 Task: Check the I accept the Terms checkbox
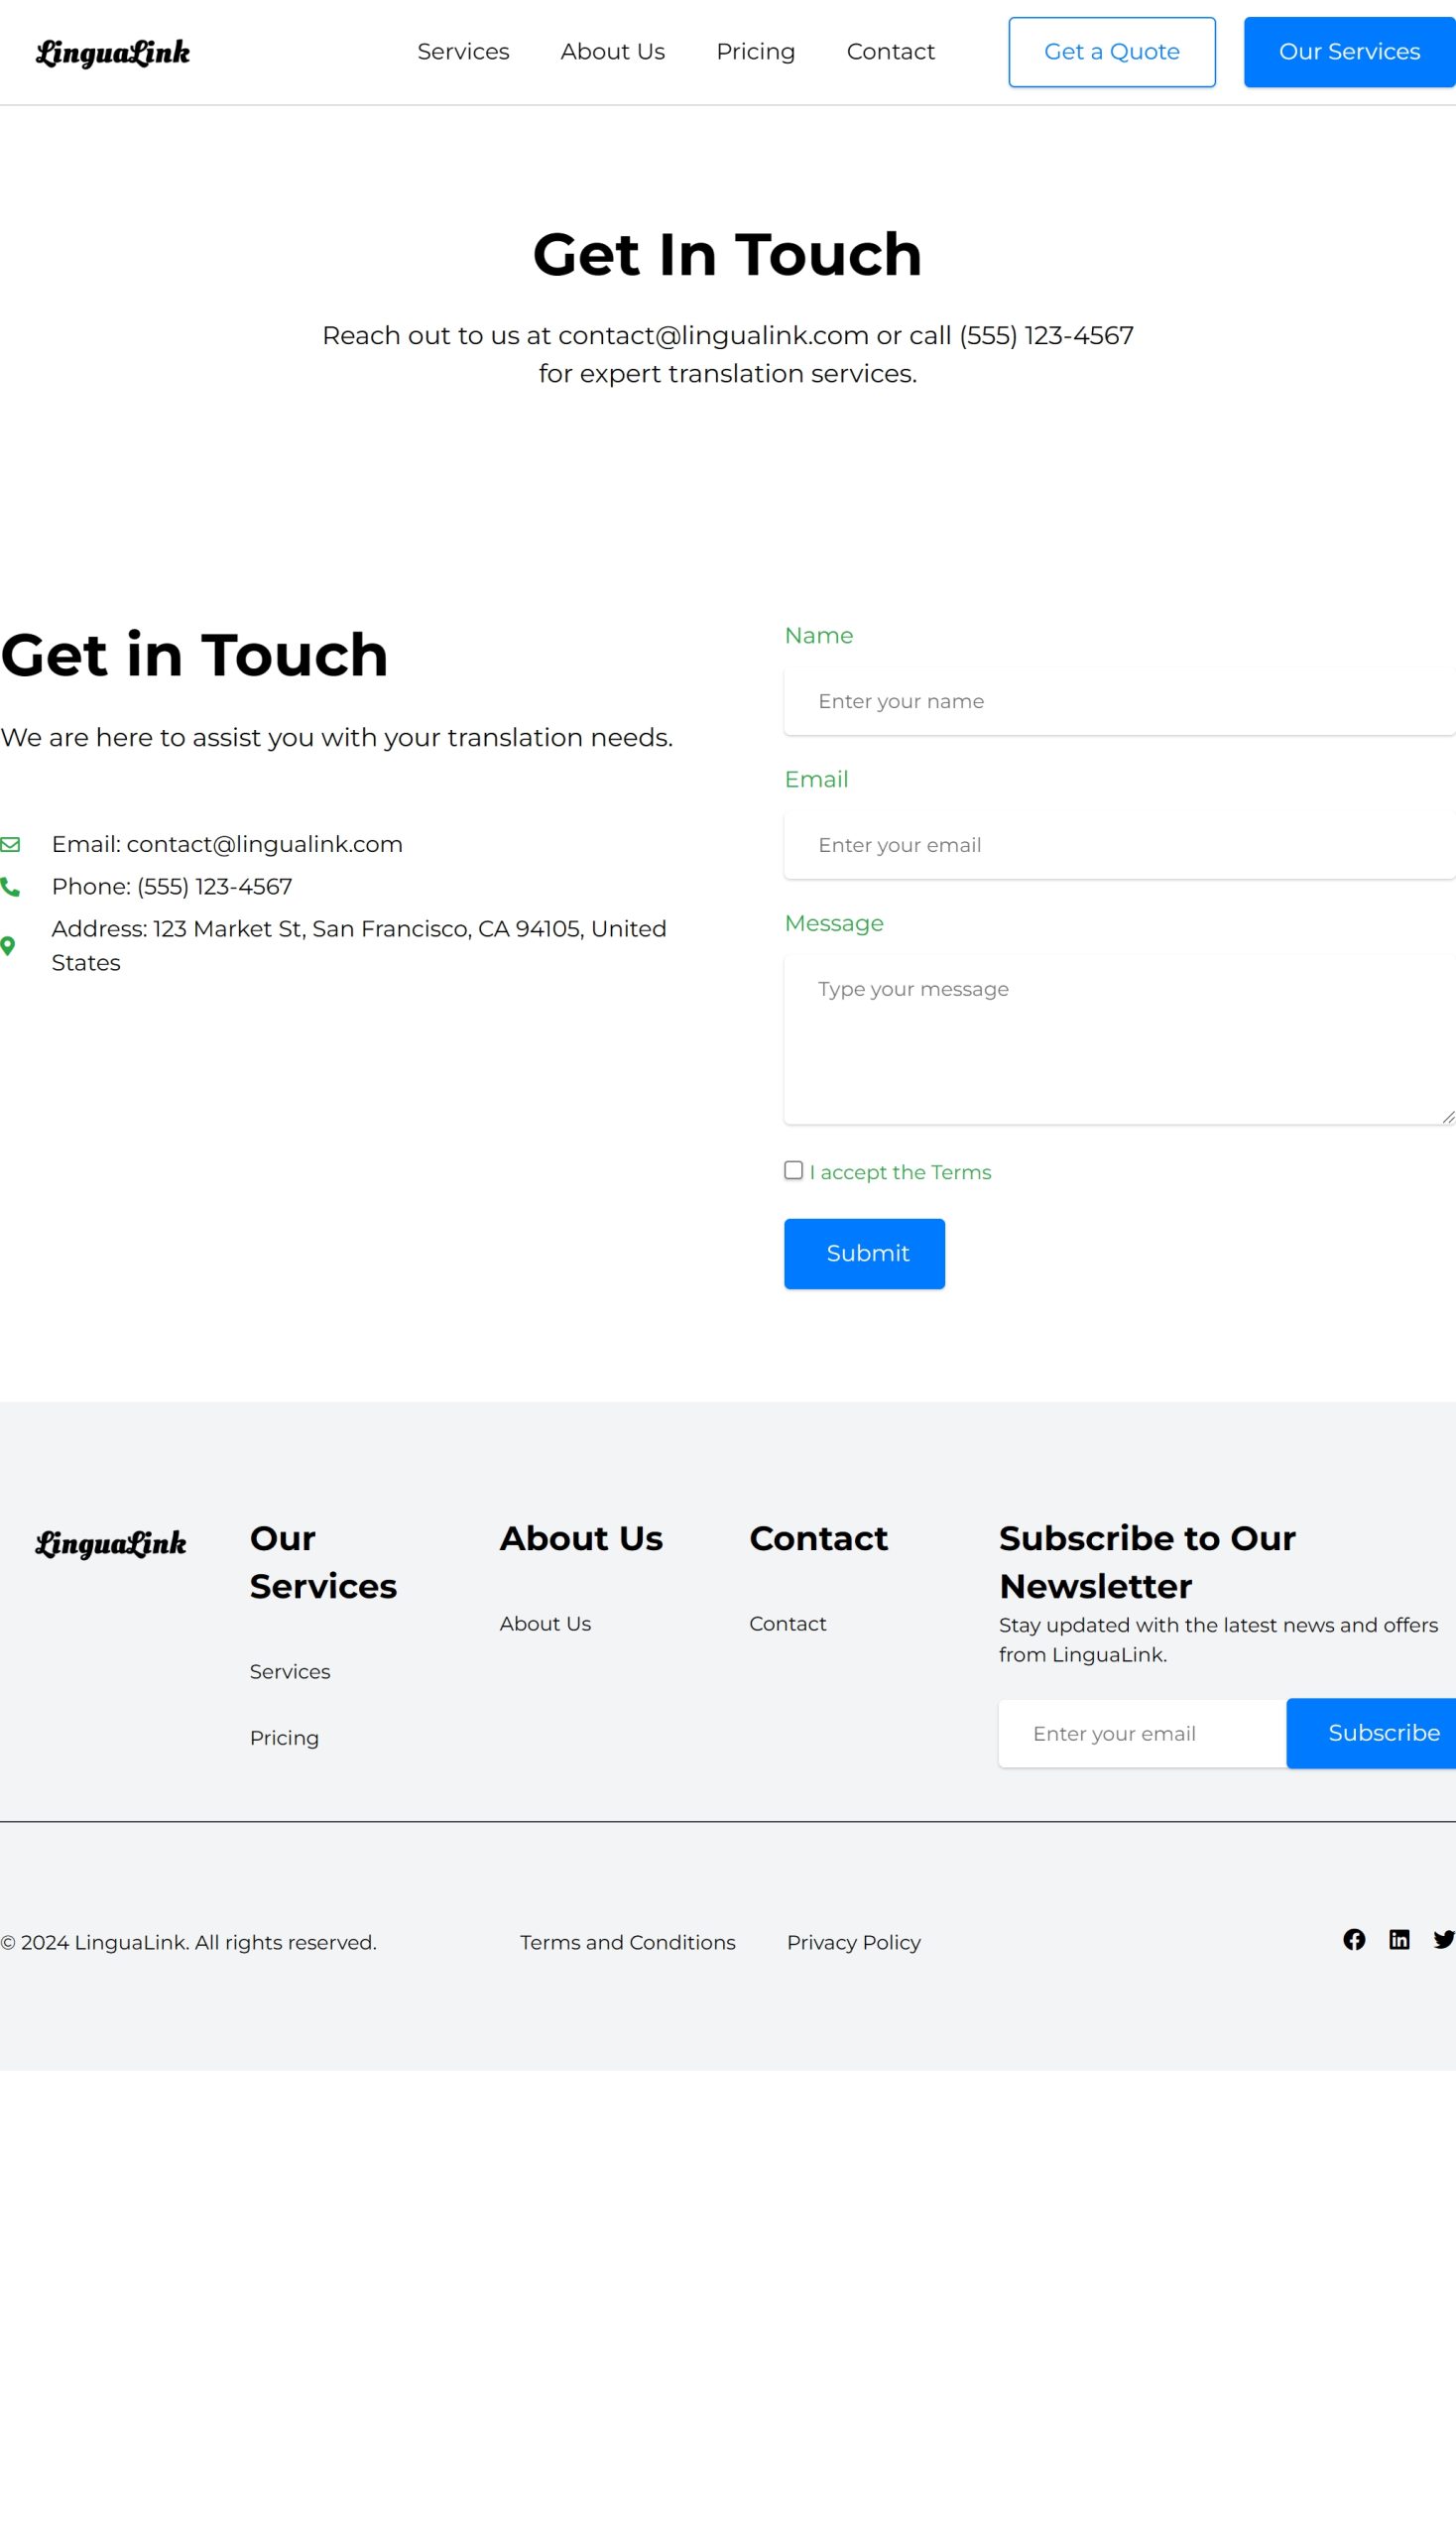point(794,1170)
